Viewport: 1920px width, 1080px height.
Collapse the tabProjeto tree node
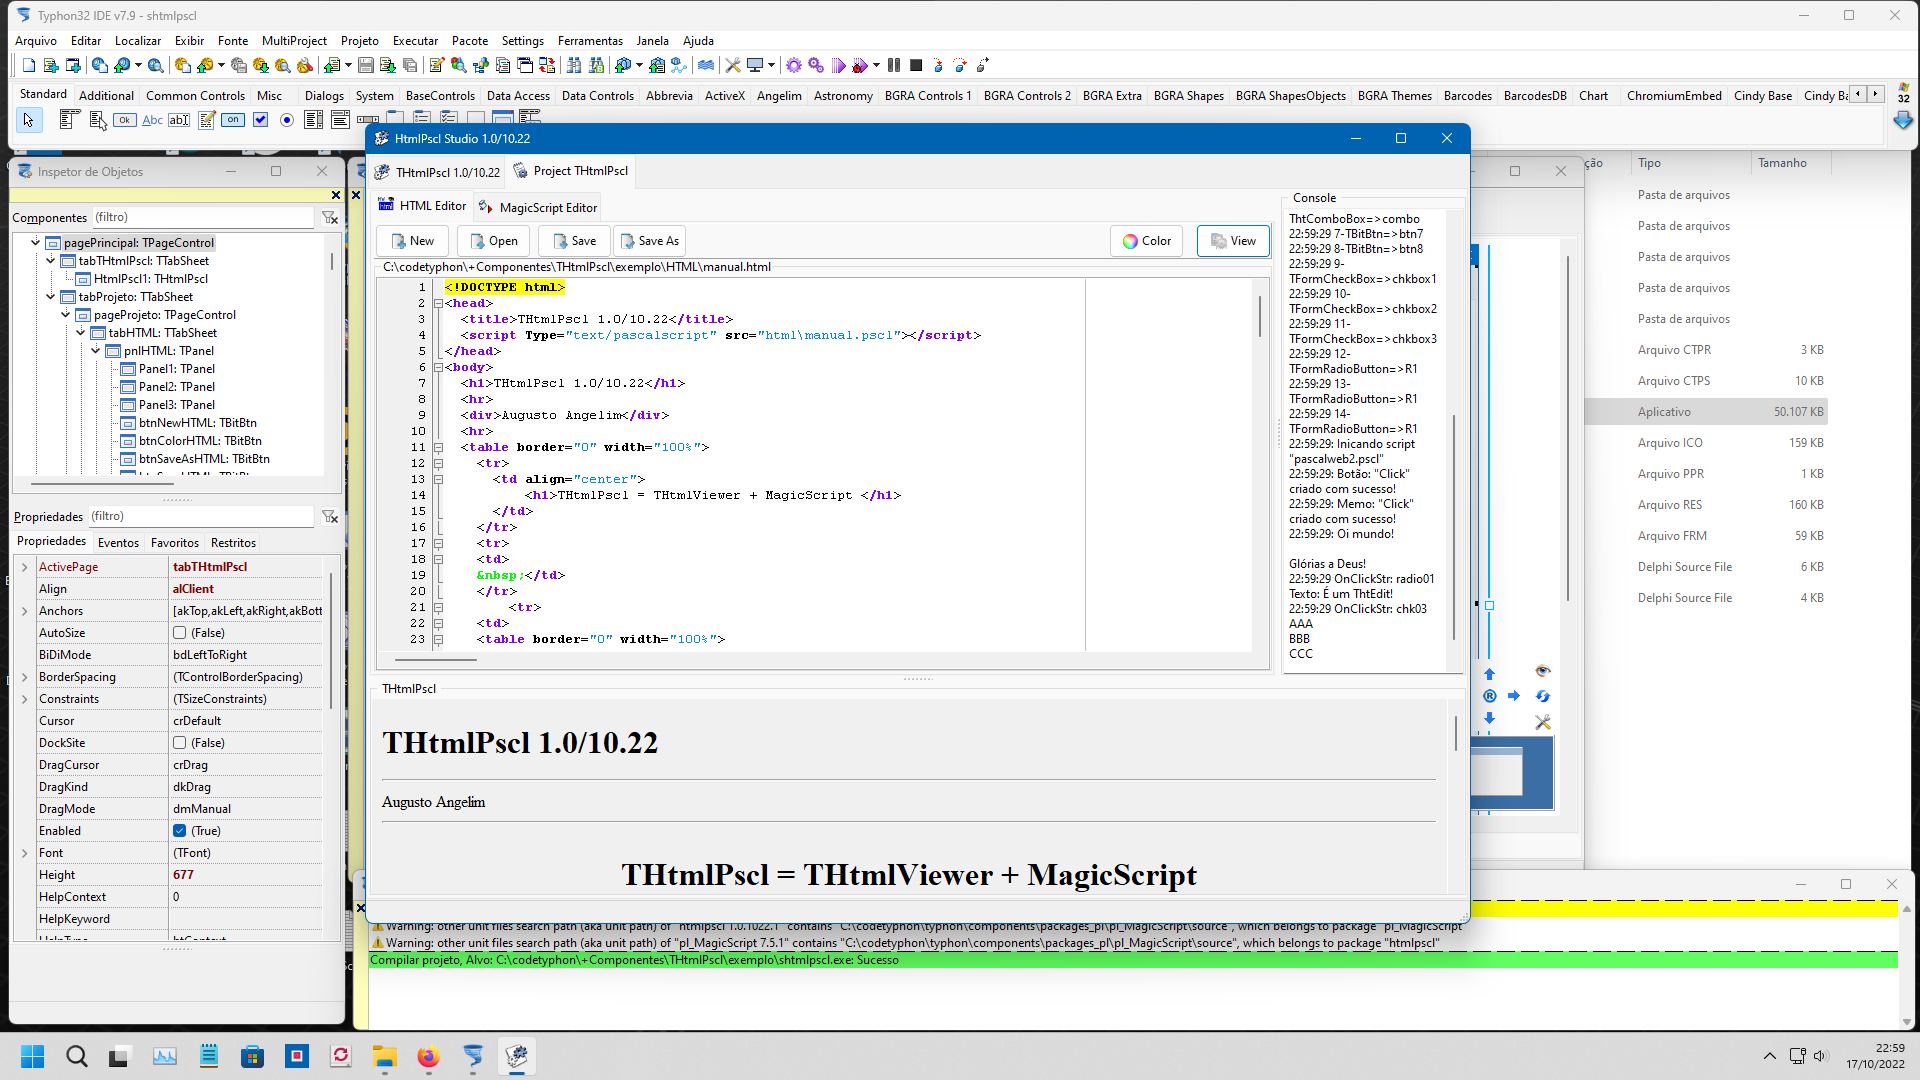(51, 297)
